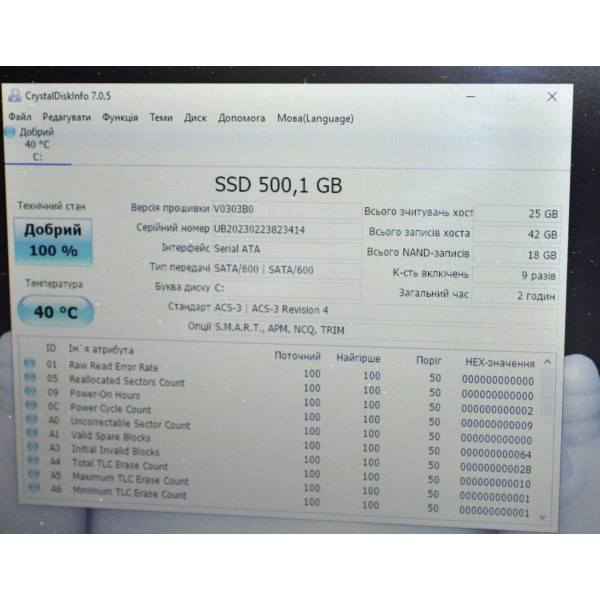This screenshot has width=600, height=600.
Task: Open the Функція menu
Action: 120,117
